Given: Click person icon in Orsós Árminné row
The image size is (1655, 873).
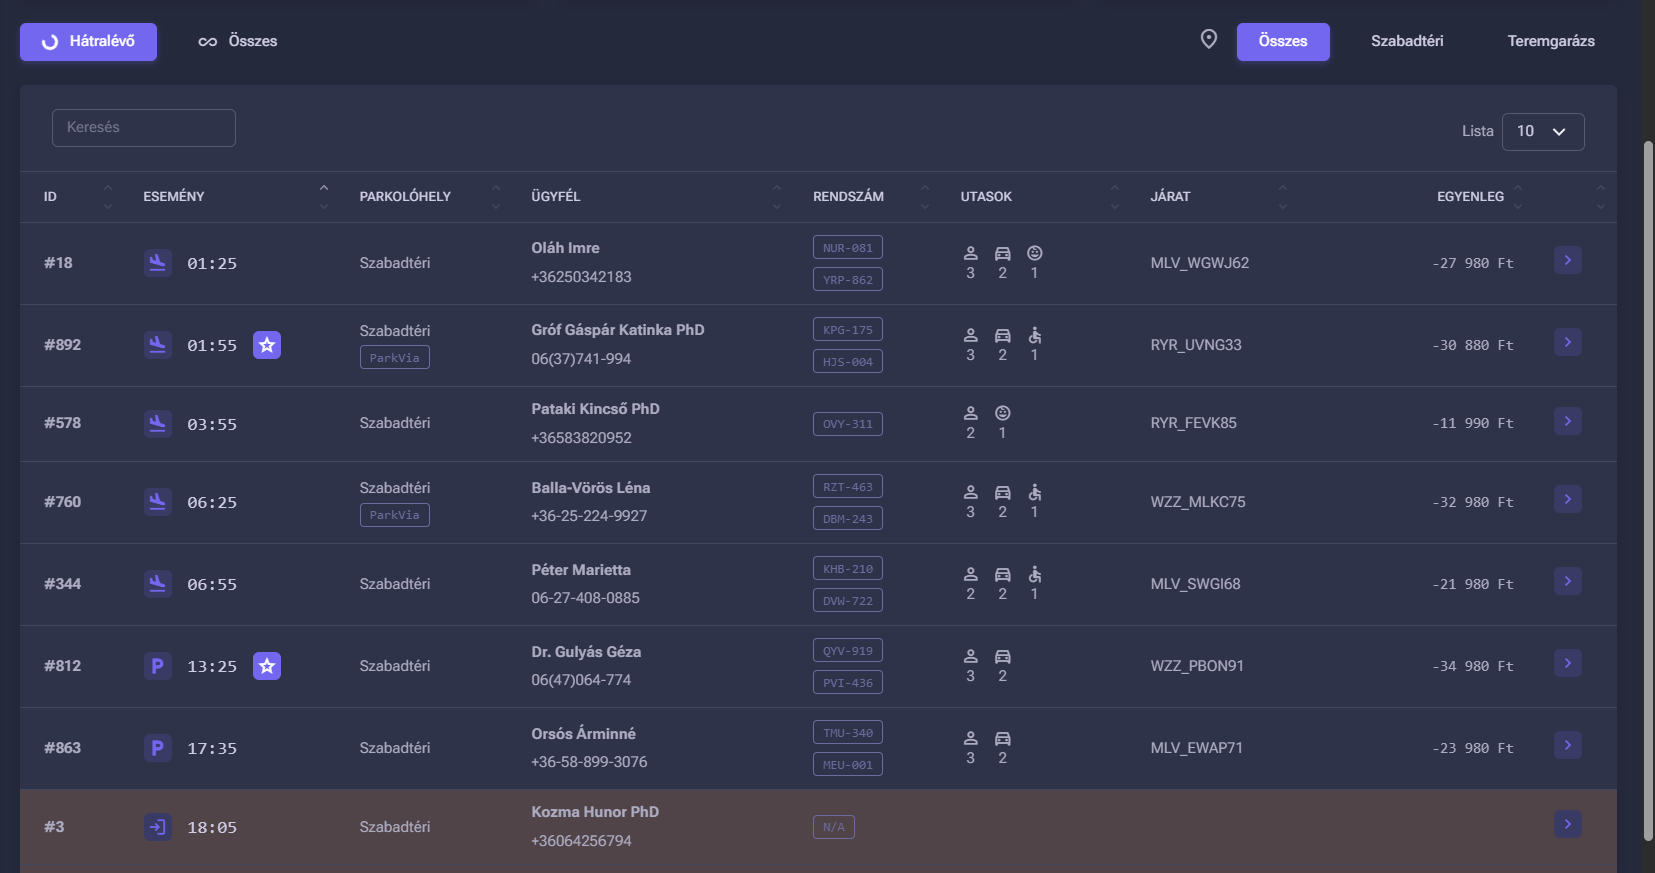Looking at the screenshot, I should click(x=970, y=738).
